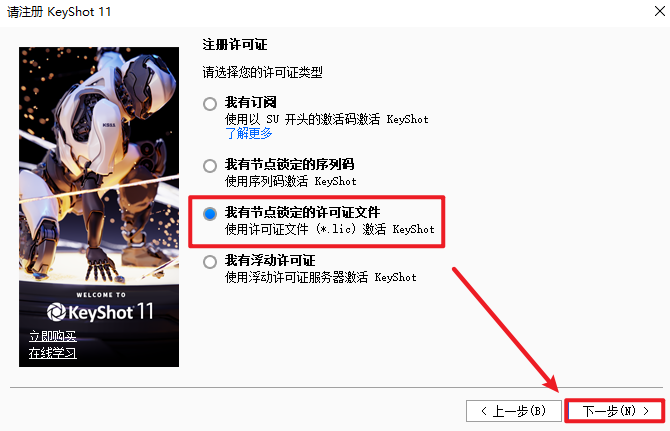Click the WELCOME TO KeyShot 11 text

point(100,307)
